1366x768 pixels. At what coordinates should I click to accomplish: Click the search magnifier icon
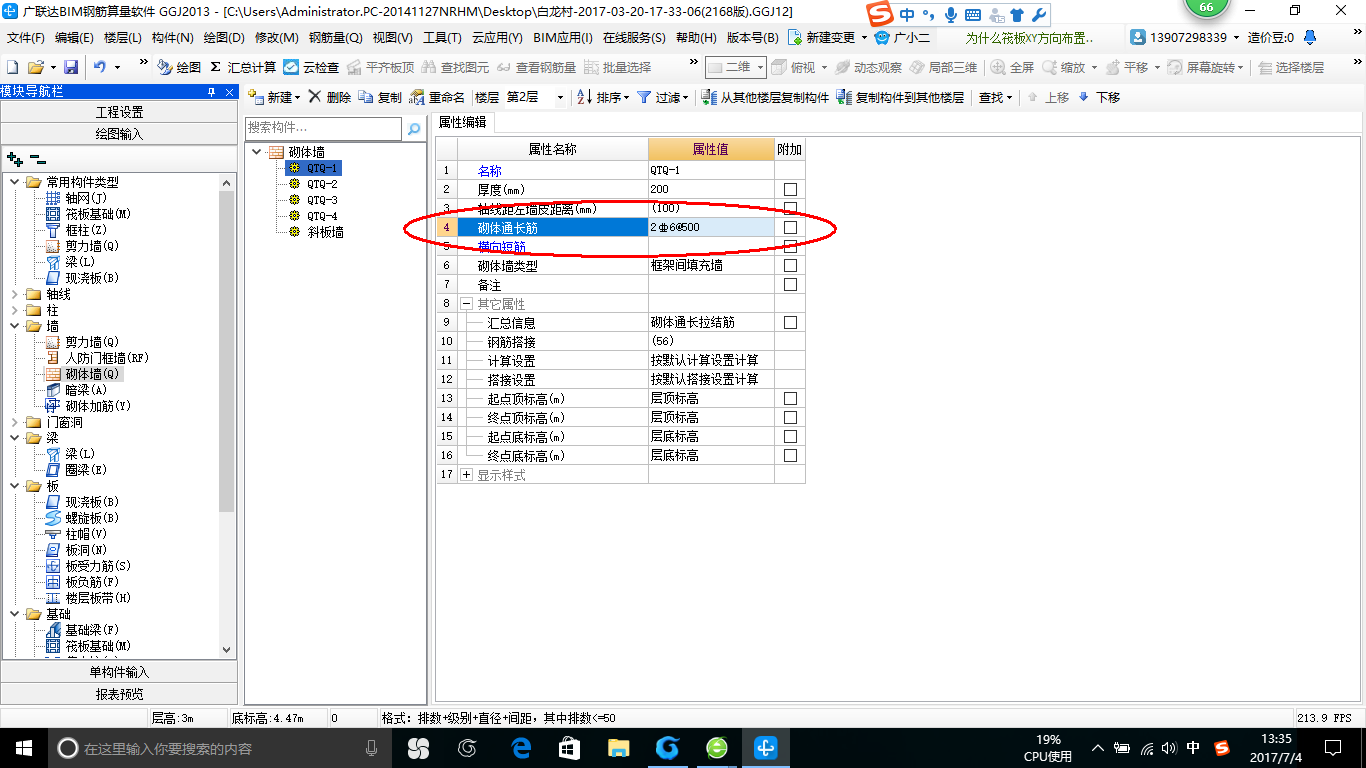(x=414, y=129)
